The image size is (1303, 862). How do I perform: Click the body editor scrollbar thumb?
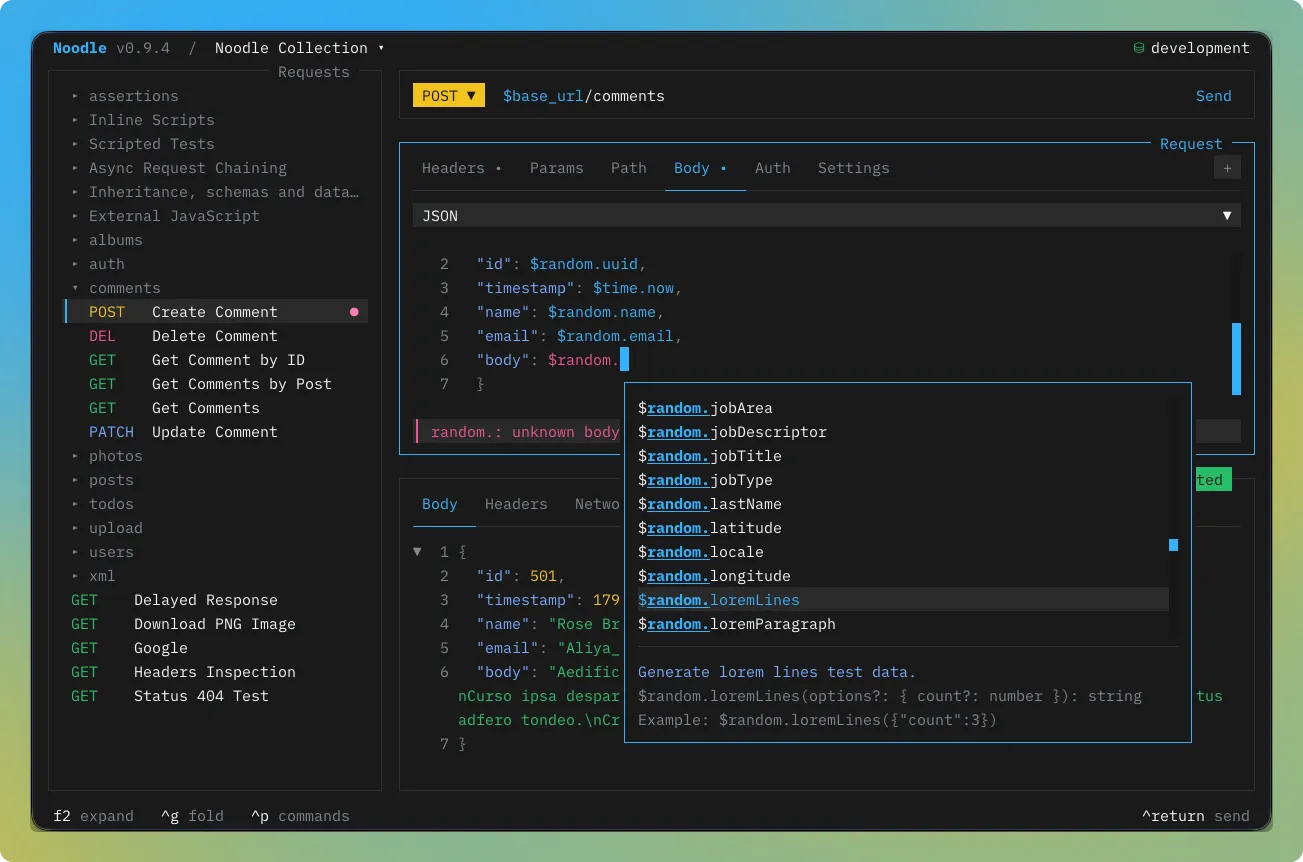pyautogui.click(x=1236, y=358)
